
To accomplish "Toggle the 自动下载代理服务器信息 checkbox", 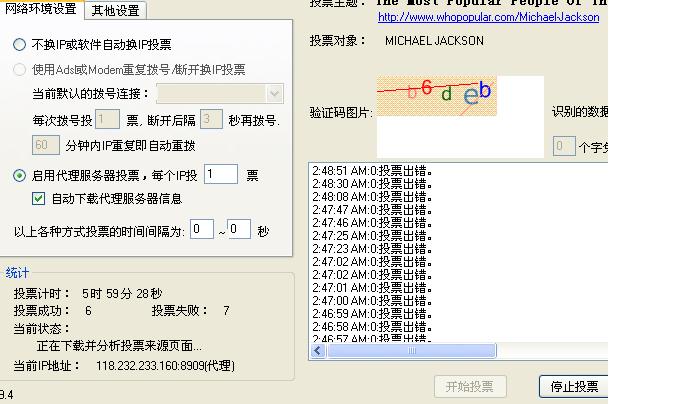I will tap(39, 199).
